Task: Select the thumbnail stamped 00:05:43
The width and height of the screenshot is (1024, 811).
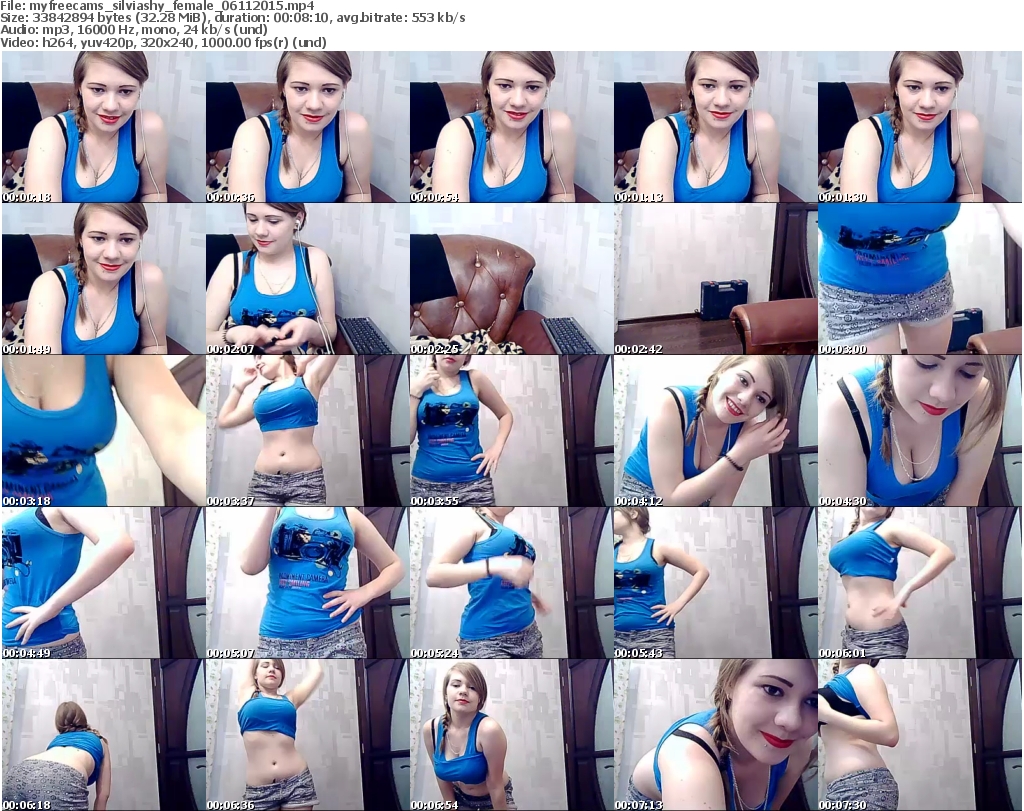Action: pyautogui.click(x=715, y=583)
